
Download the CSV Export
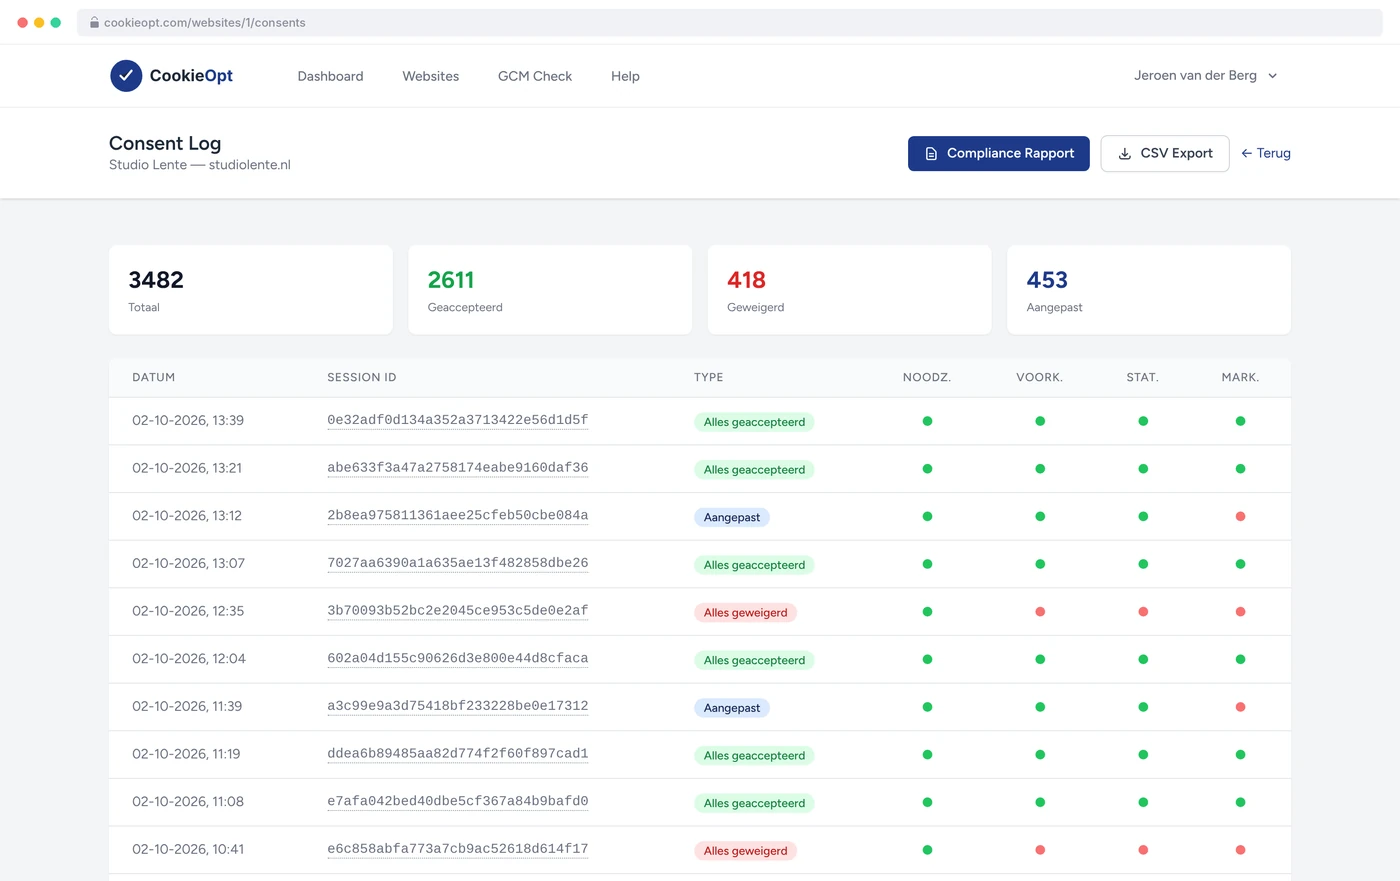pyautogui.click(x=1165, y=154)
